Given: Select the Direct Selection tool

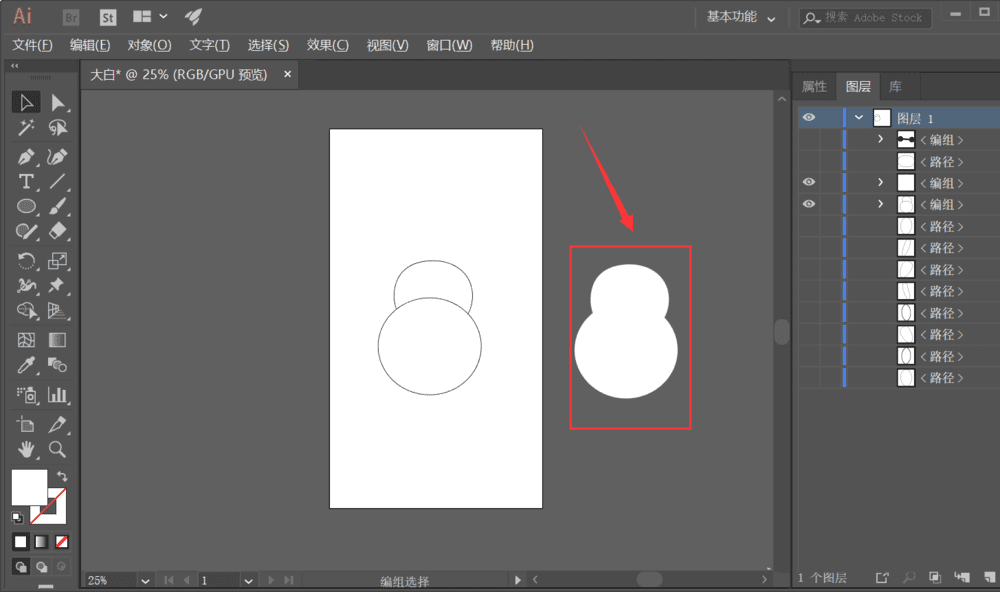Looking at the screenshot, I should click(57, 102).
